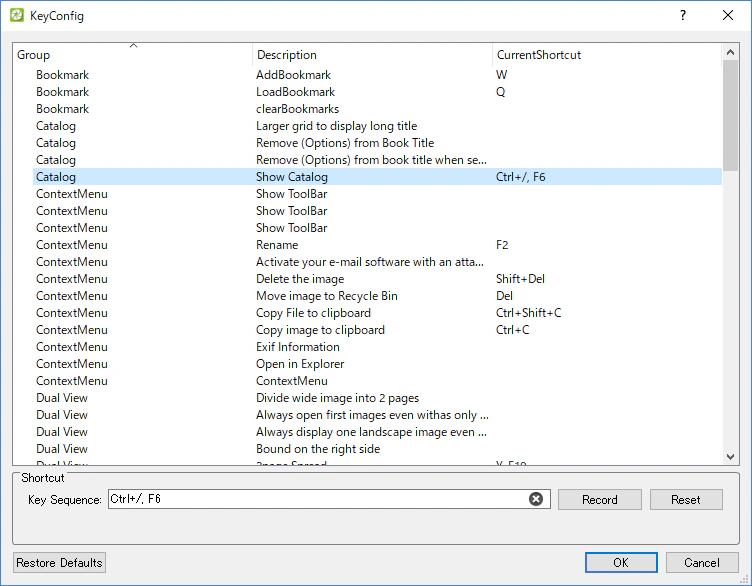Select 'Always display one landscape image' row

click(377, 432)
